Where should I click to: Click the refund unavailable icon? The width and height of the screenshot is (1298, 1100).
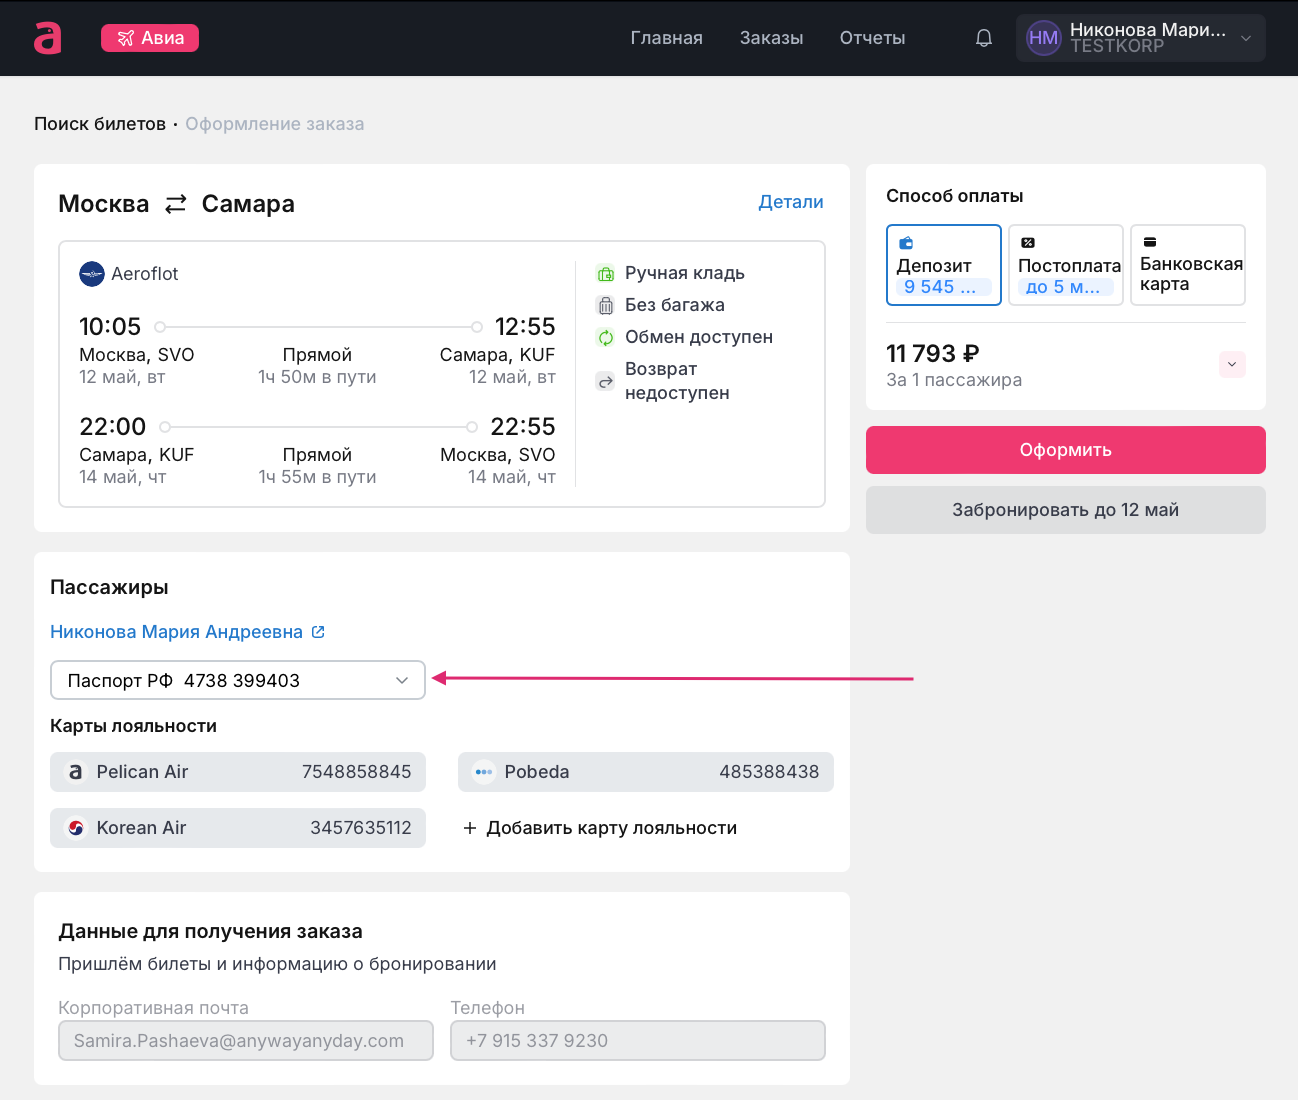point(605,382)
